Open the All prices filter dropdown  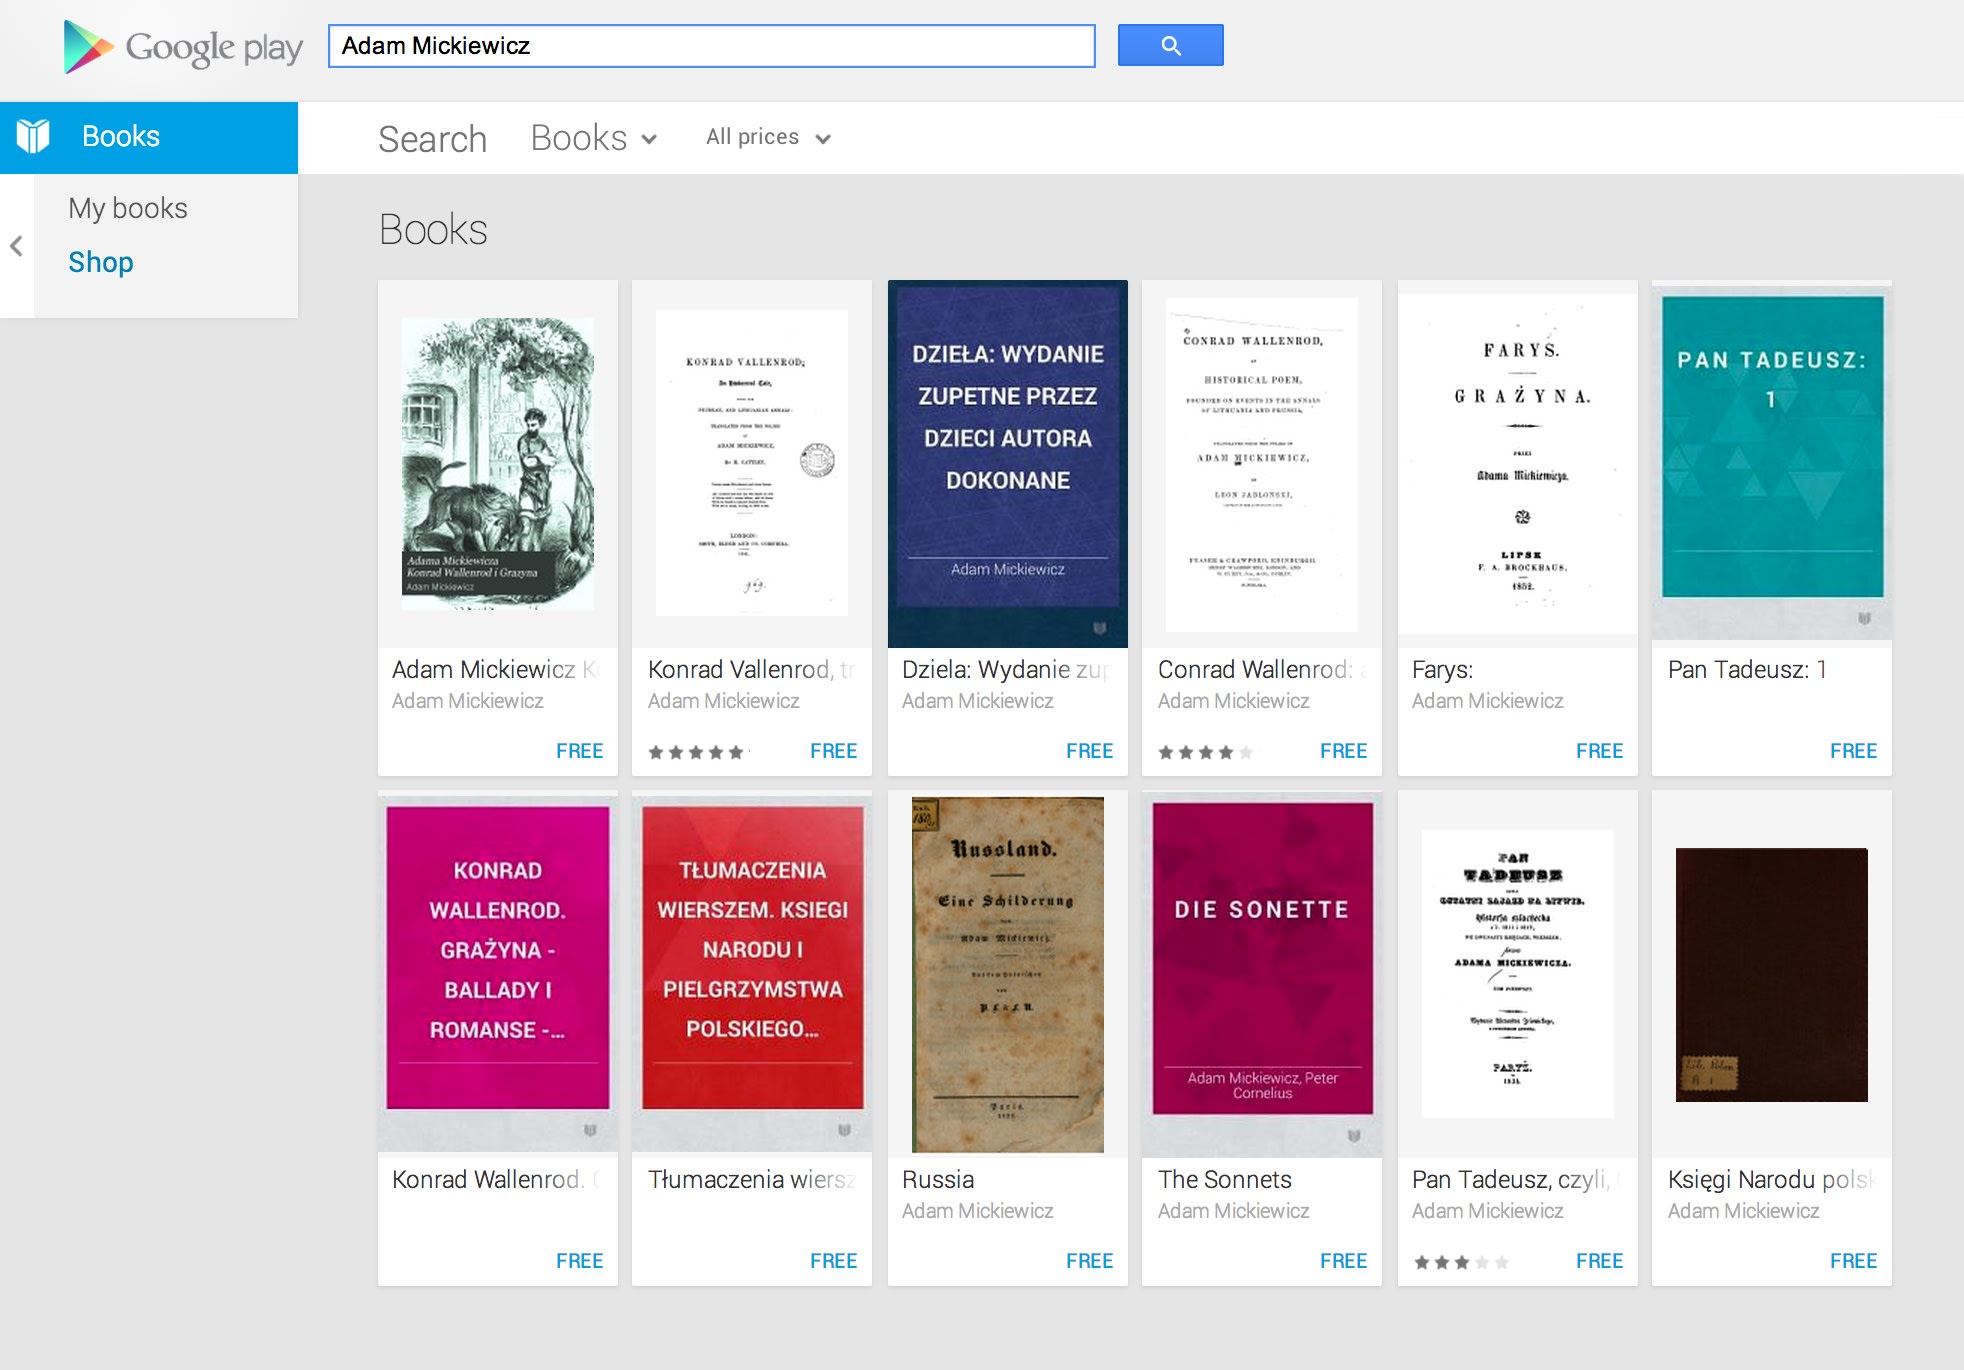[x=767, y=137]
